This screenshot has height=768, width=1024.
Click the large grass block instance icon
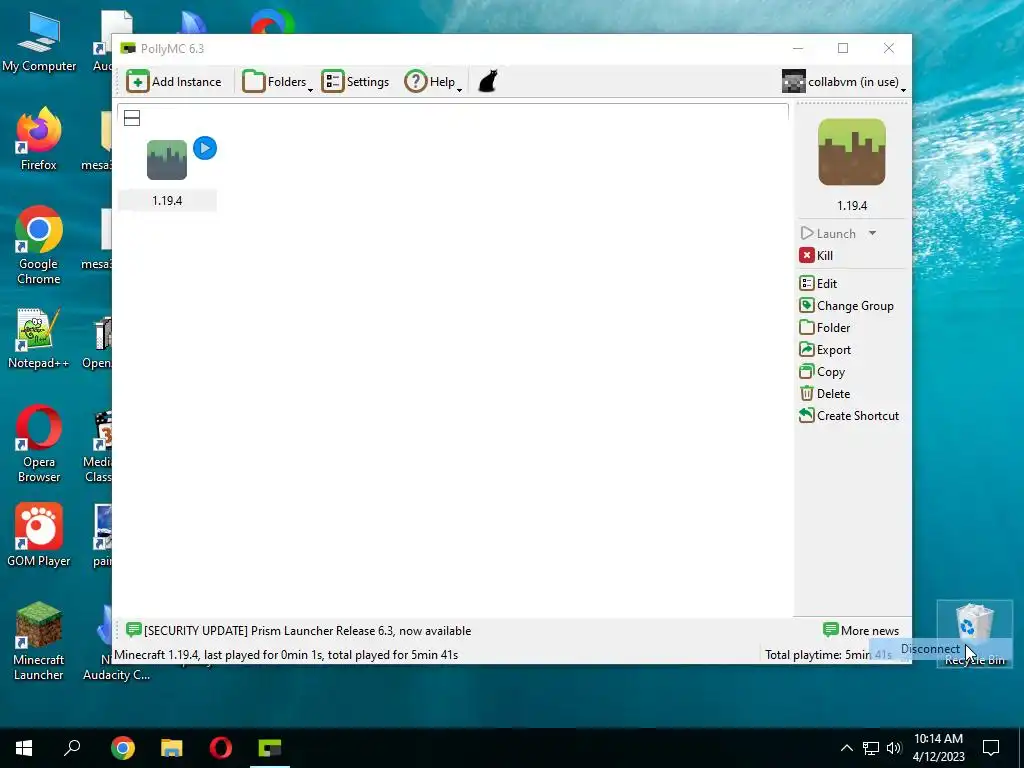pos(852,152)
